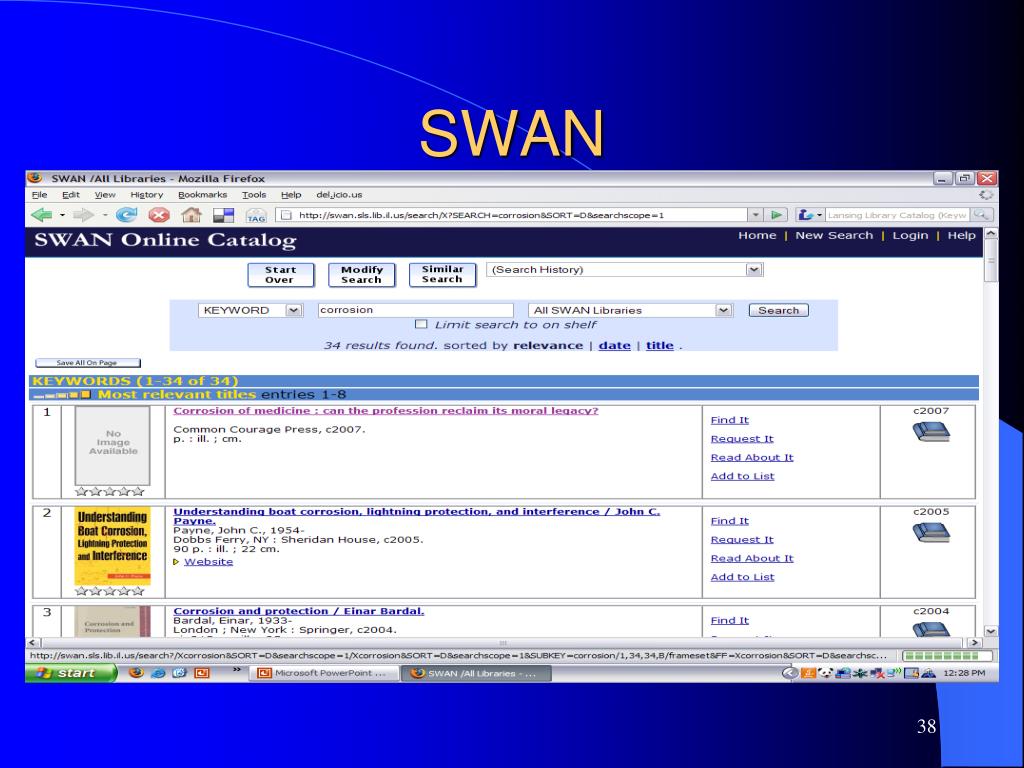Screen dimensions: 1024x768
Task: Click Add to List for entry 2
Action: (743, 577)
